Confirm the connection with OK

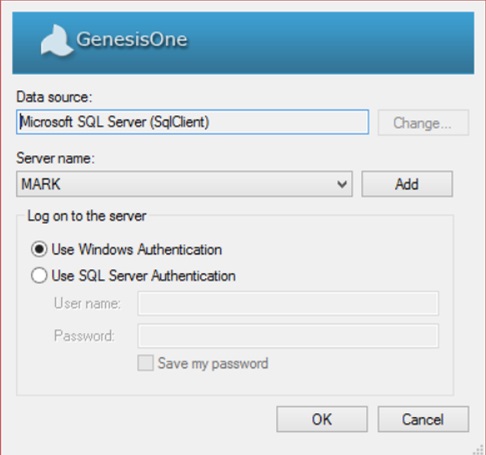[x=322, y=419]
